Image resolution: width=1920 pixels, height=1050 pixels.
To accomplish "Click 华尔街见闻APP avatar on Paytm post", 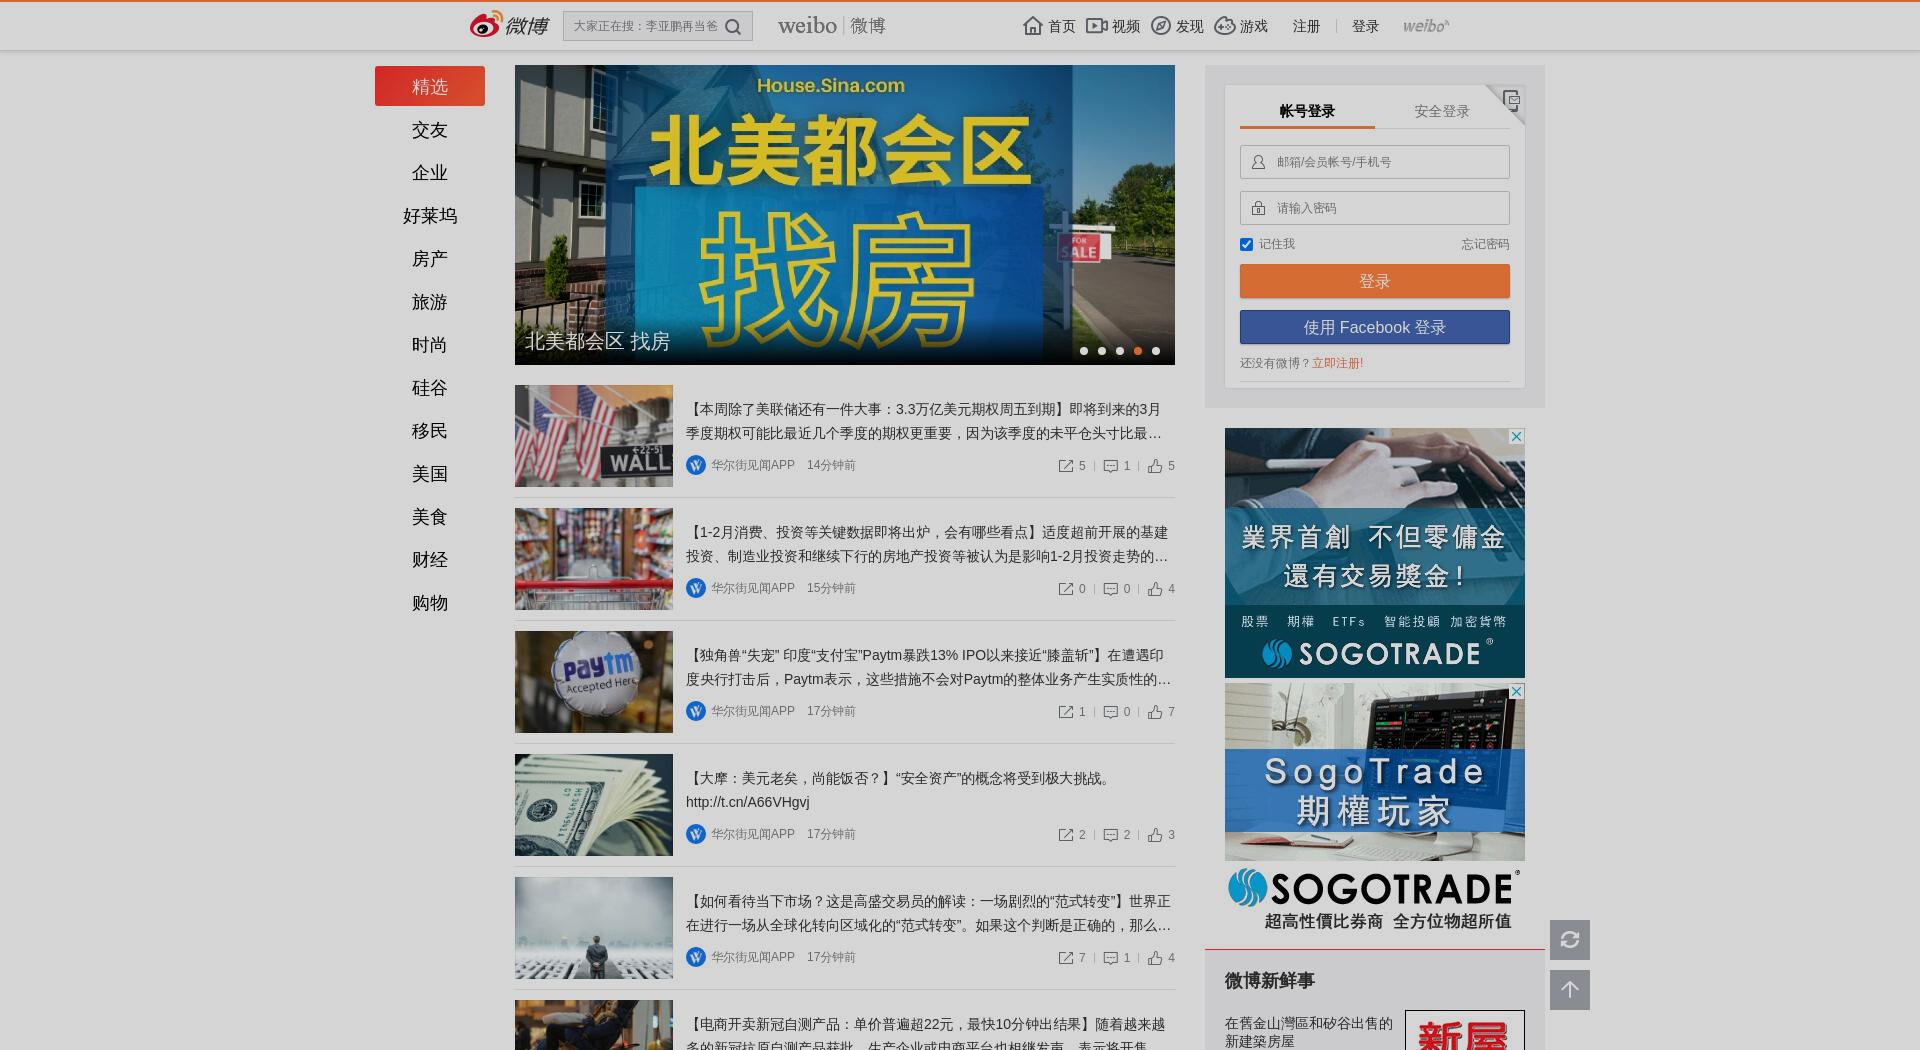I will [696, 711].
